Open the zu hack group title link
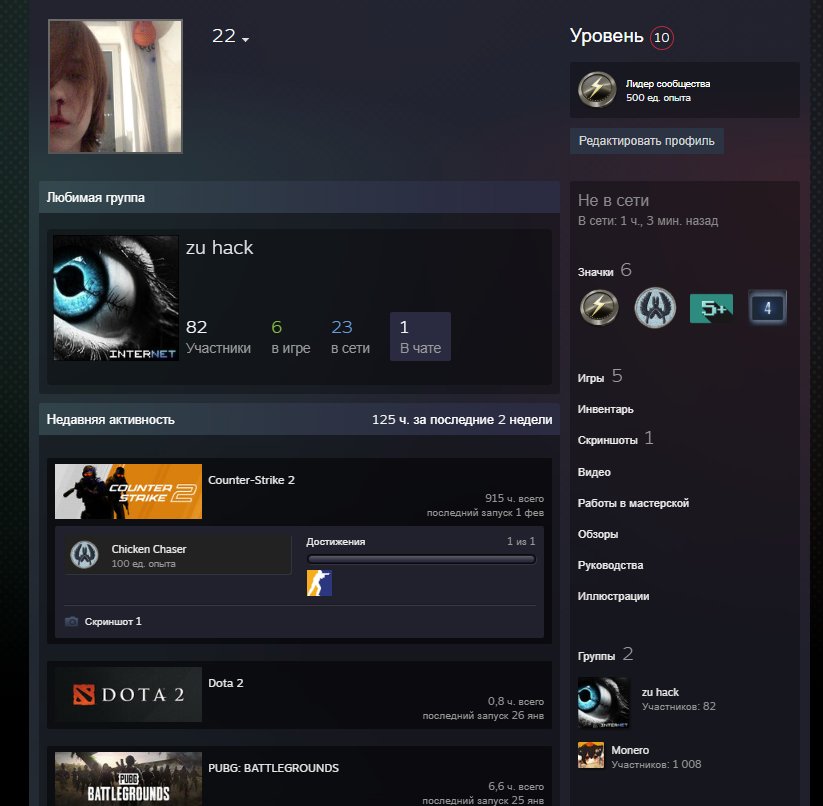This screenshot has height=806, width=823. coord(219,248)
